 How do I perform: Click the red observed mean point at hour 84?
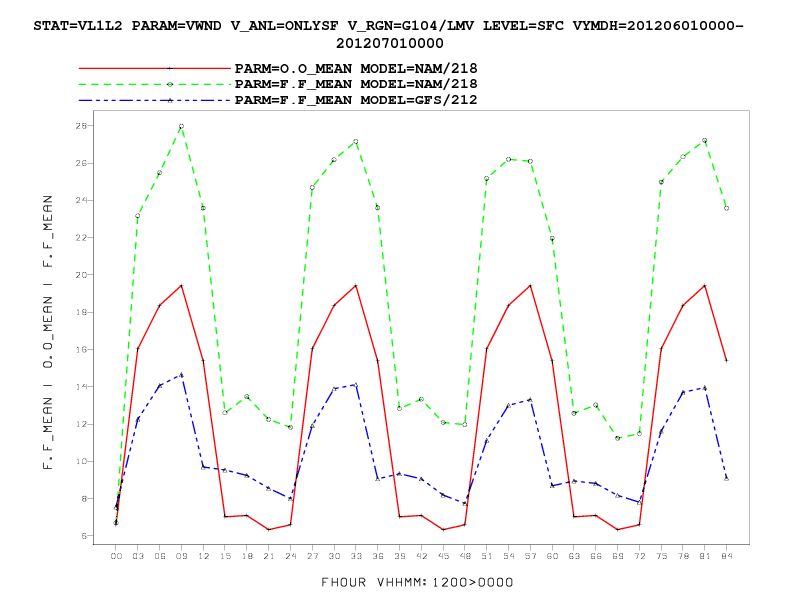(726, 361)
